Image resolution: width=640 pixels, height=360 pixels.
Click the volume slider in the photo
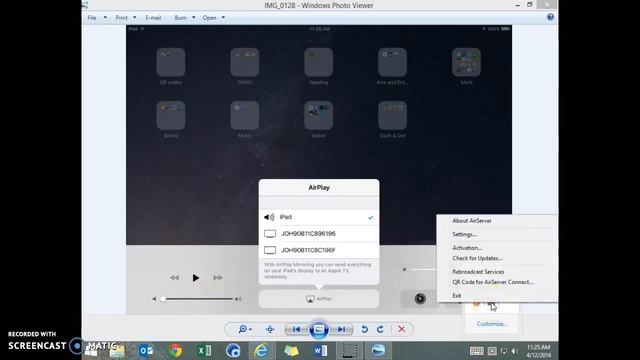click(198, 299)
